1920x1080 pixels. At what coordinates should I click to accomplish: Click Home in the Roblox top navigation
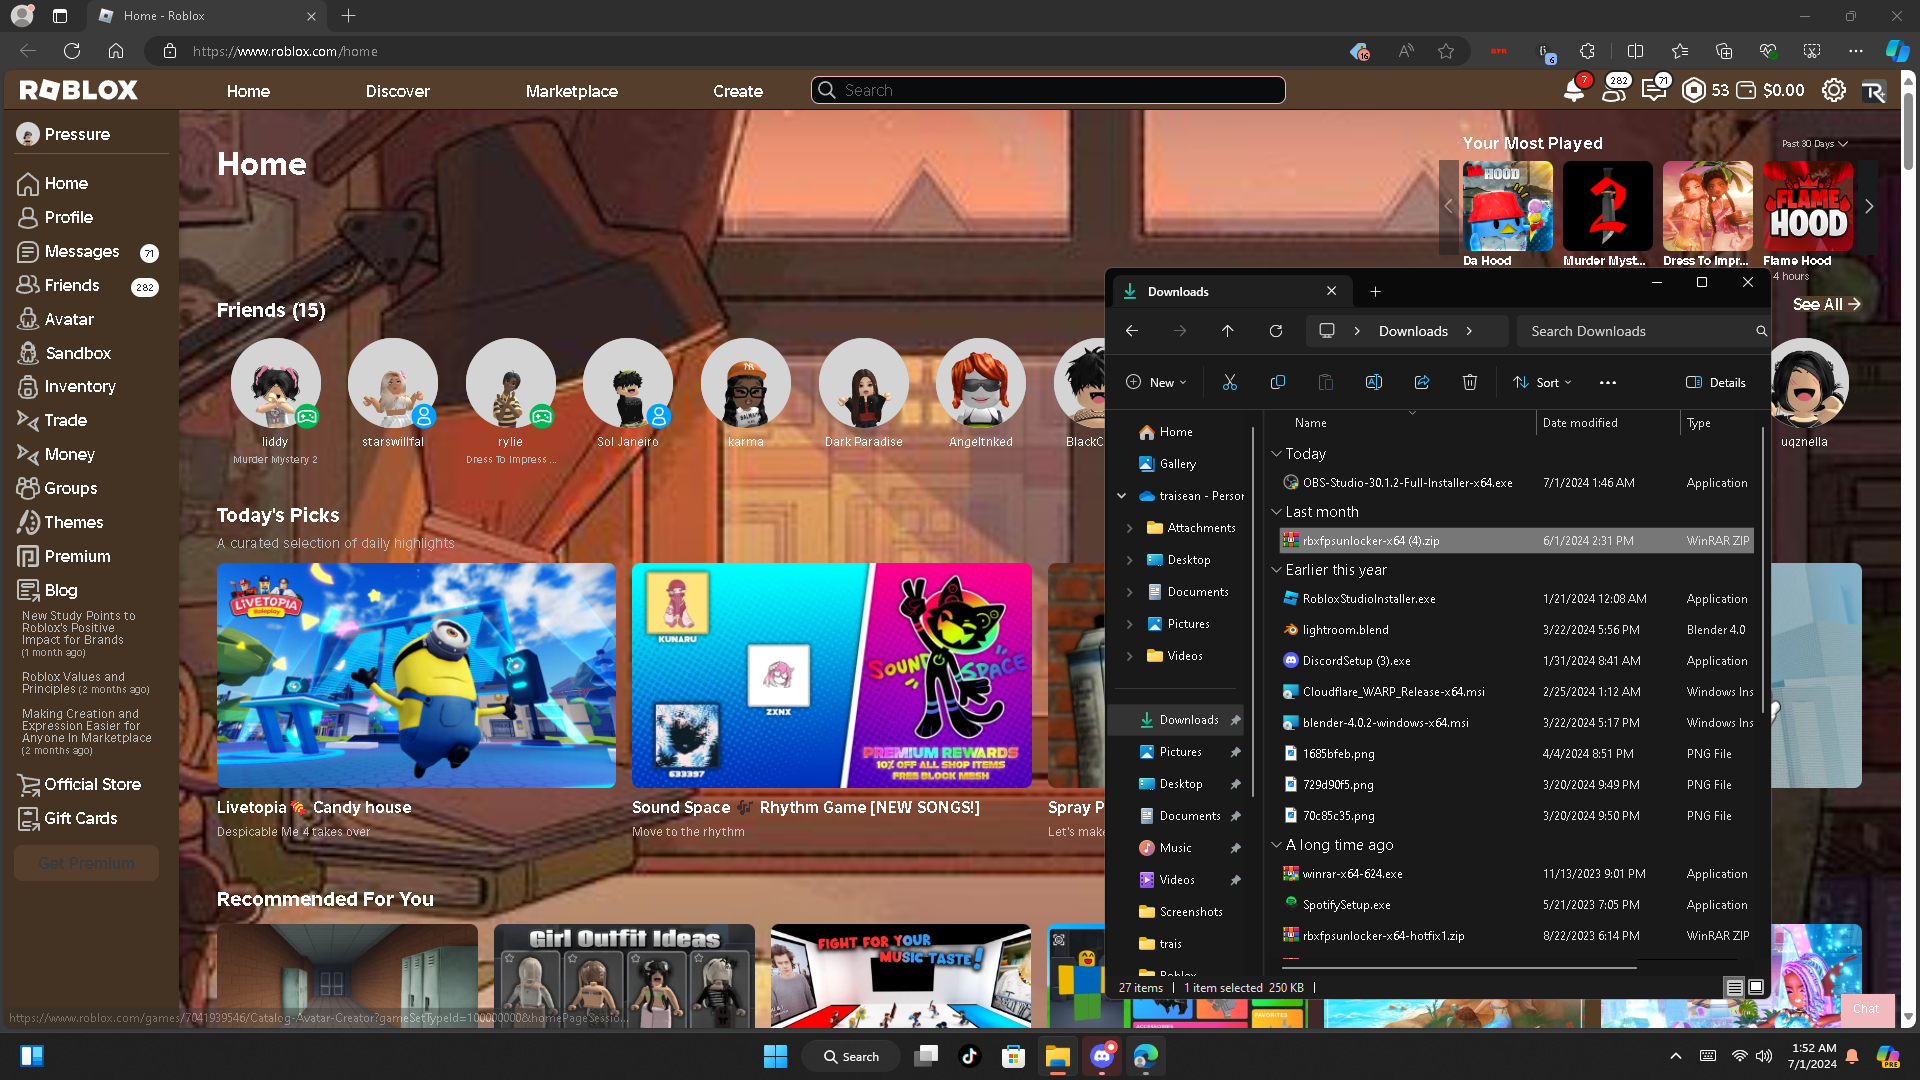[248, 91]
